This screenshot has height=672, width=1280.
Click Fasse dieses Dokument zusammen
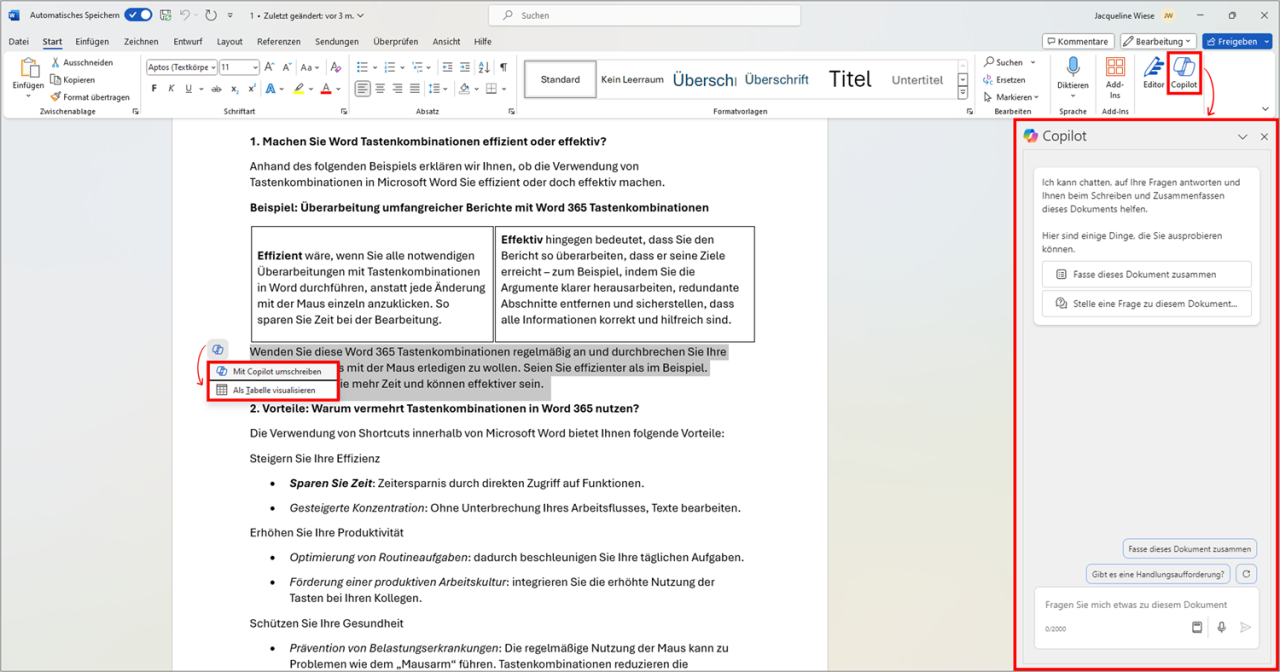coord(1146,274)
